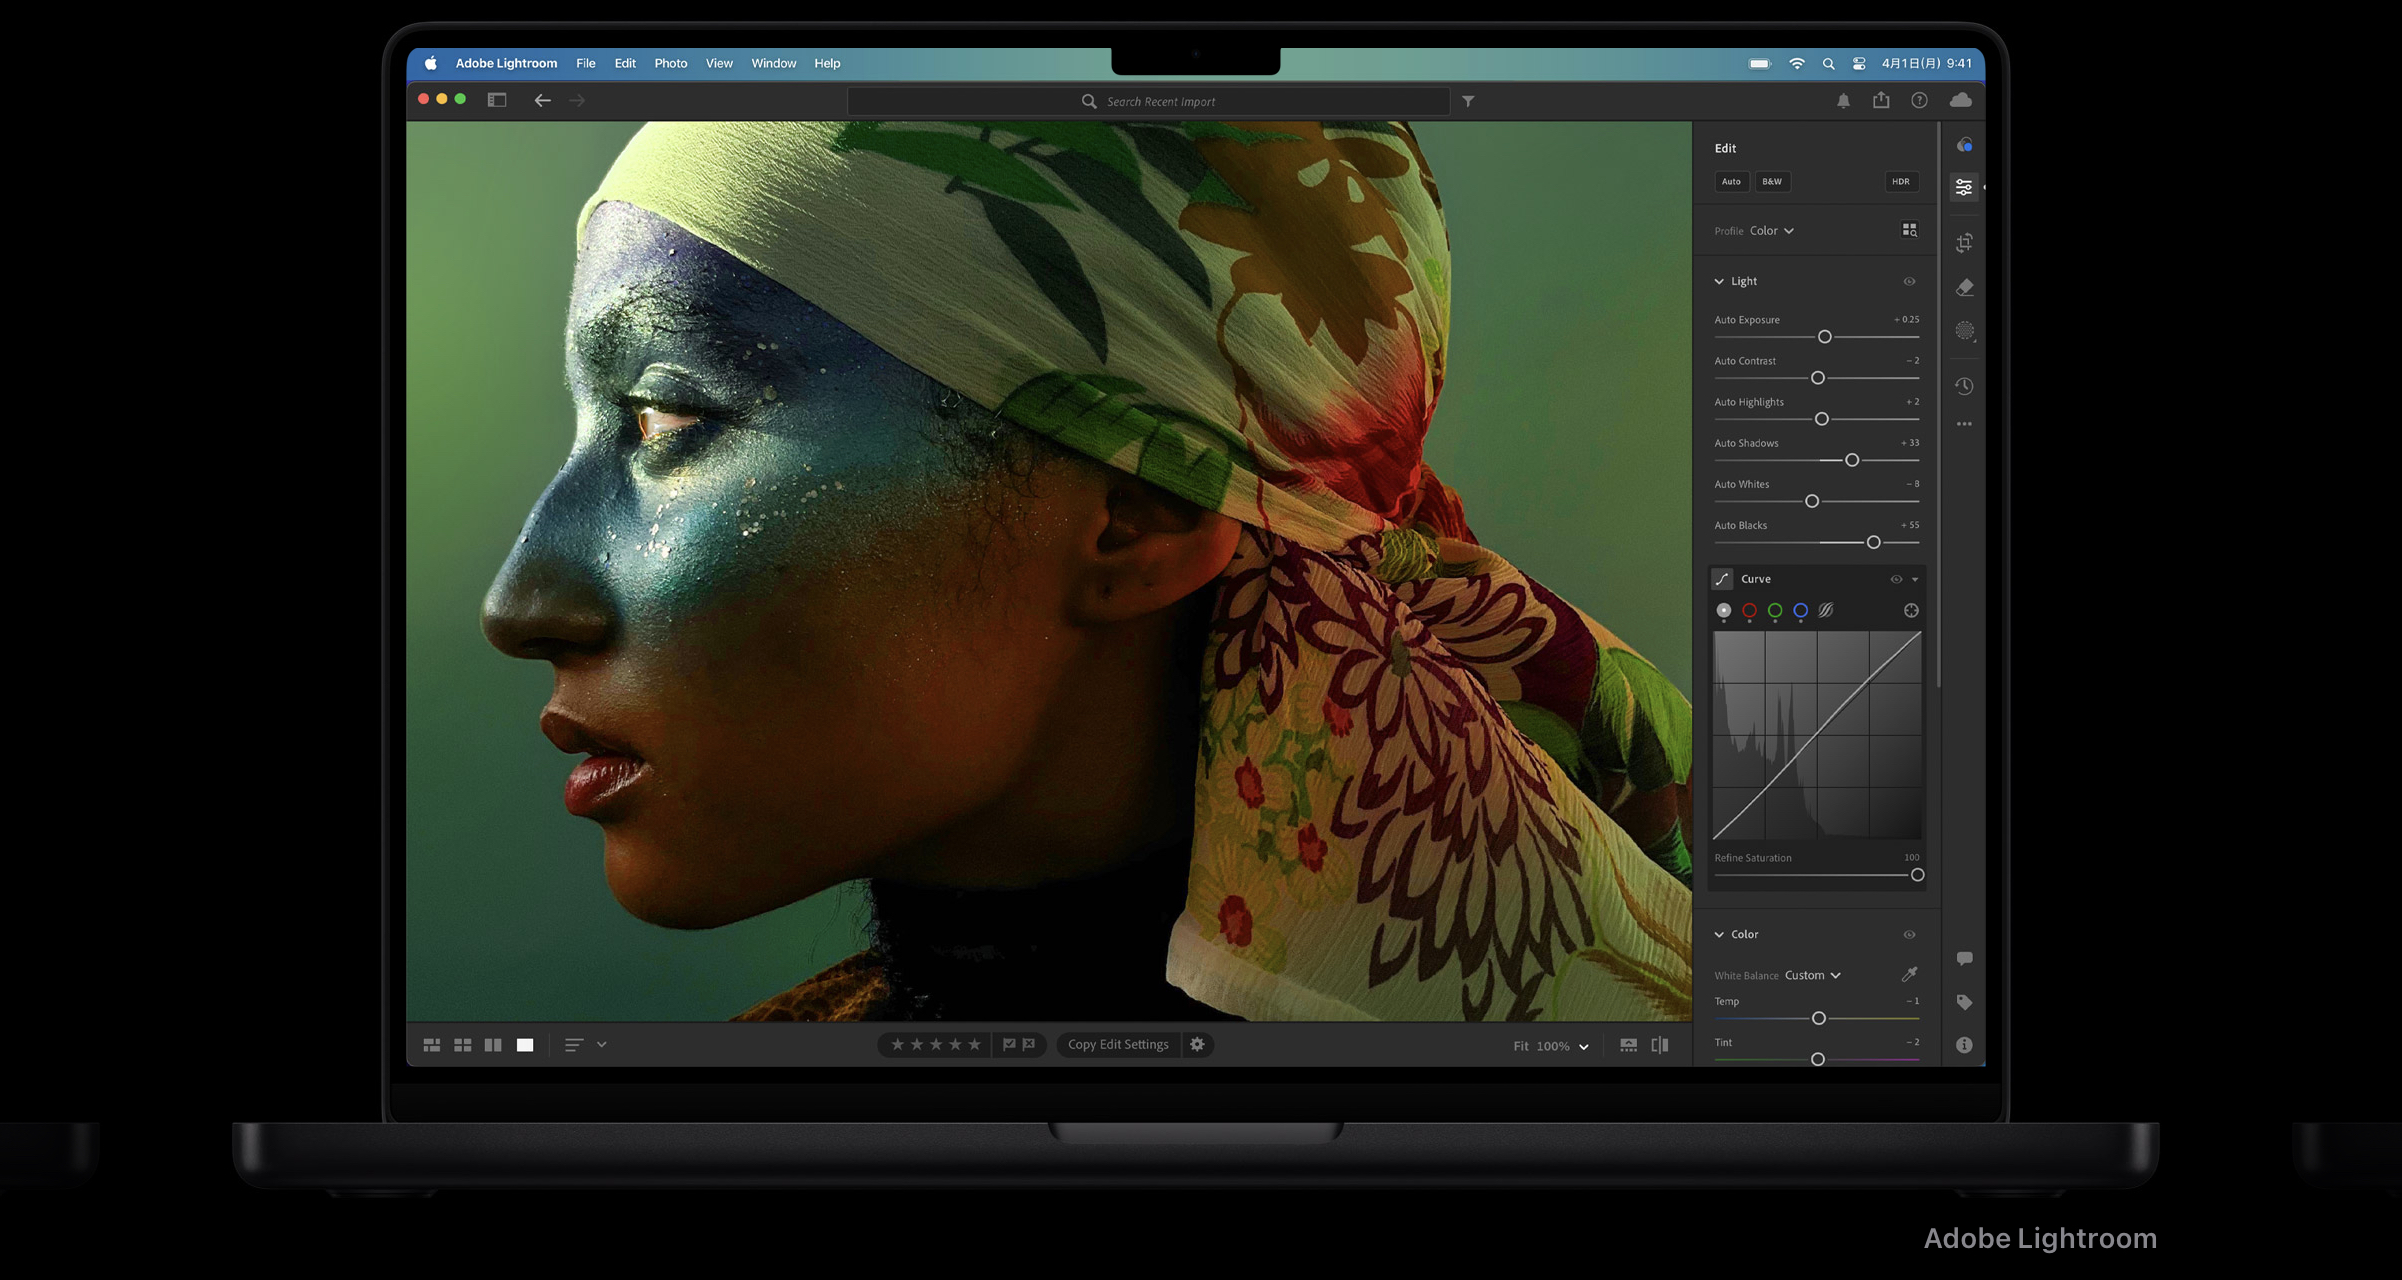Toggle Color panel visibility eye

(x=1909, y=935)
